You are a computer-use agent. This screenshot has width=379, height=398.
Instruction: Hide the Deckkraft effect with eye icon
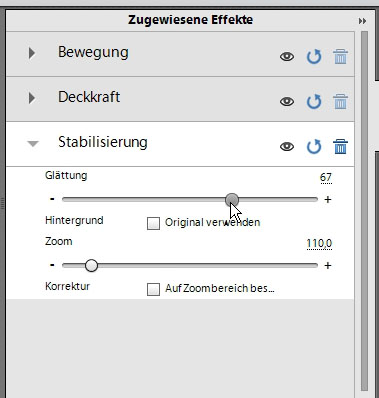tap(287, 101)
